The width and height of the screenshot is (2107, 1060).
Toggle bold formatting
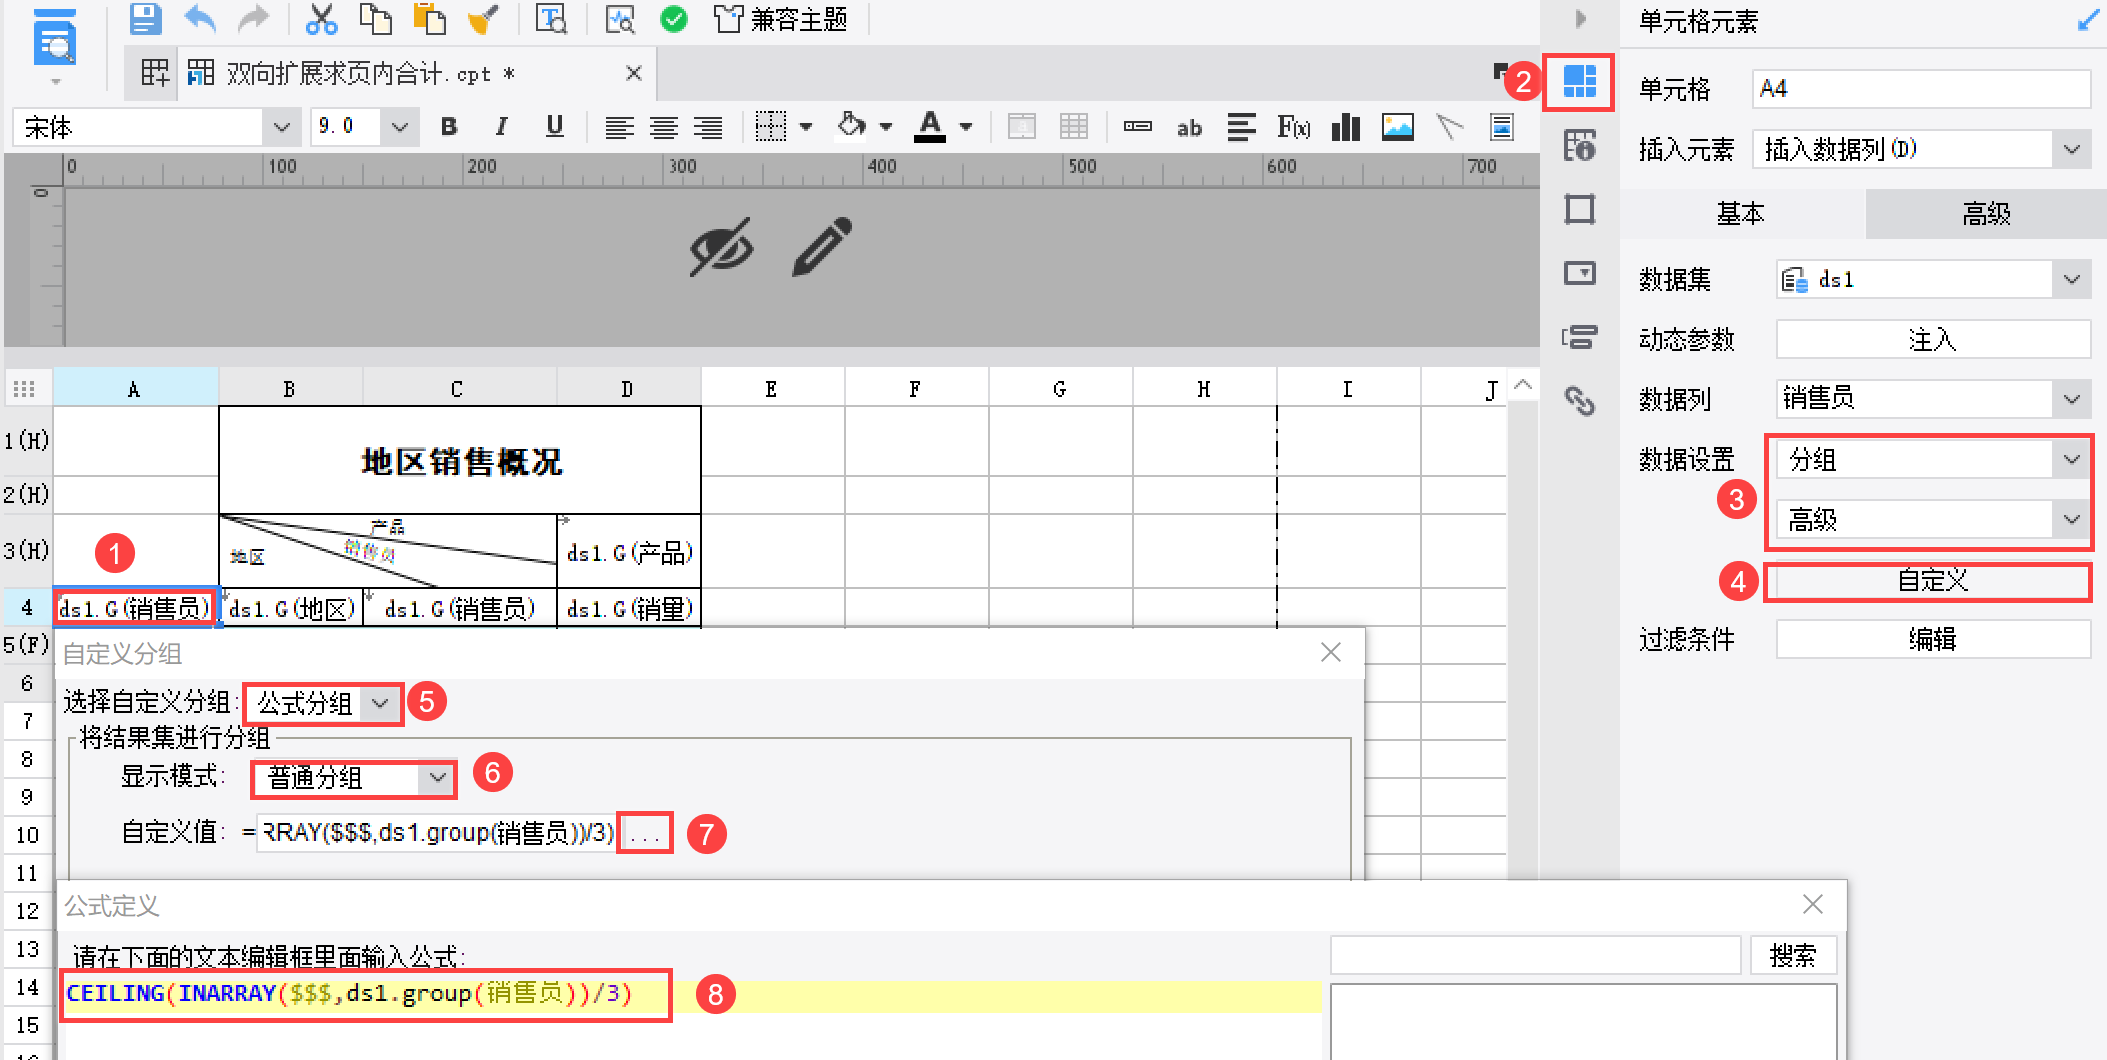click(x=449, y=127)
